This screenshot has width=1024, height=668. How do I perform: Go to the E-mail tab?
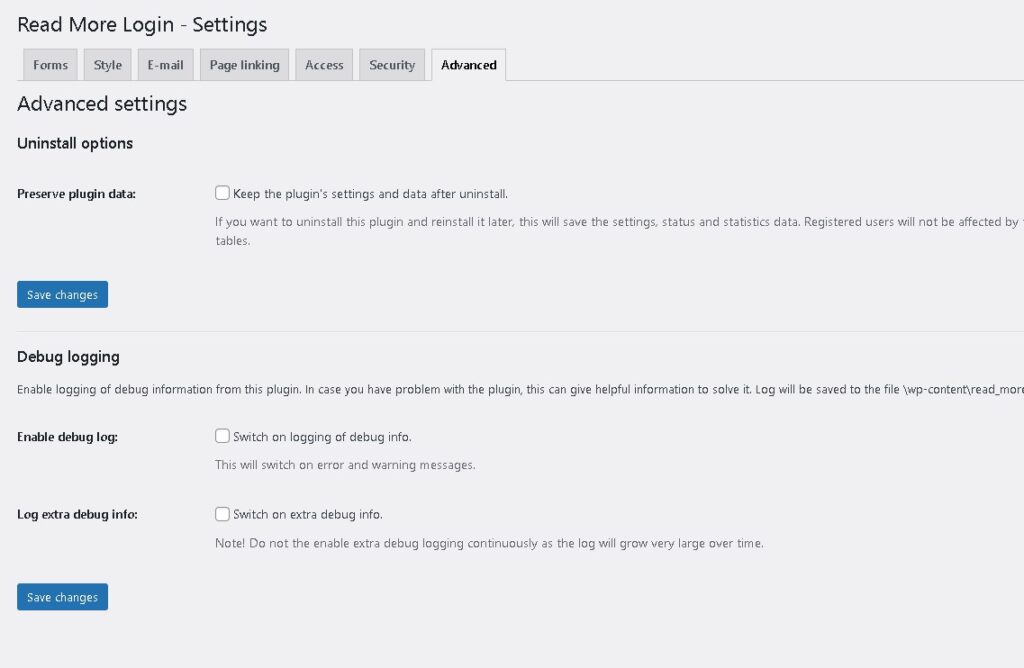tap(165, 65)
